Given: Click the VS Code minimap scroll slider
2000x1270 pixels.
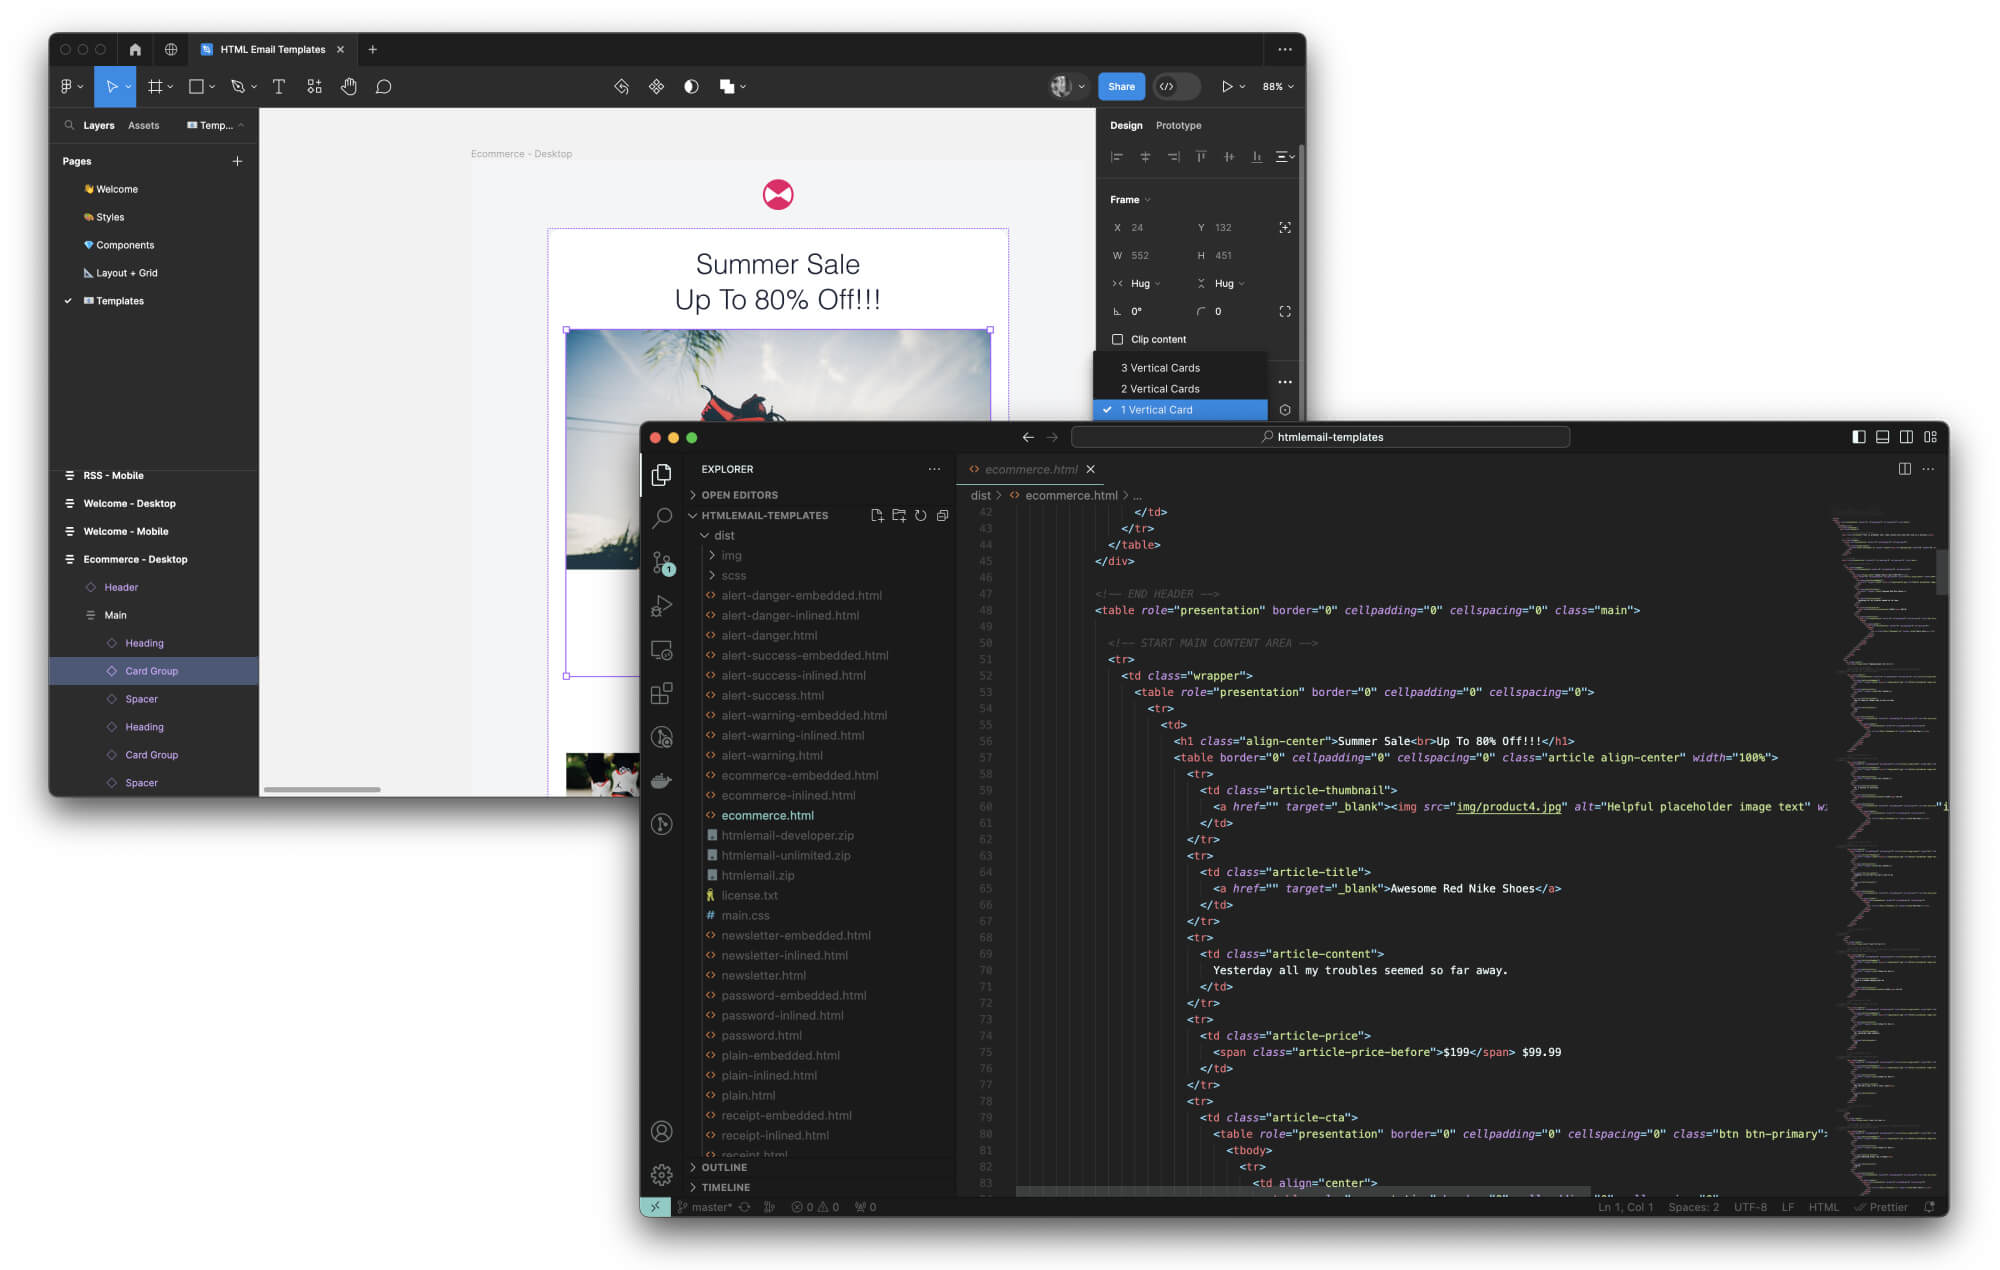Looking at the screenshot, I should [x=1942, y=572].
